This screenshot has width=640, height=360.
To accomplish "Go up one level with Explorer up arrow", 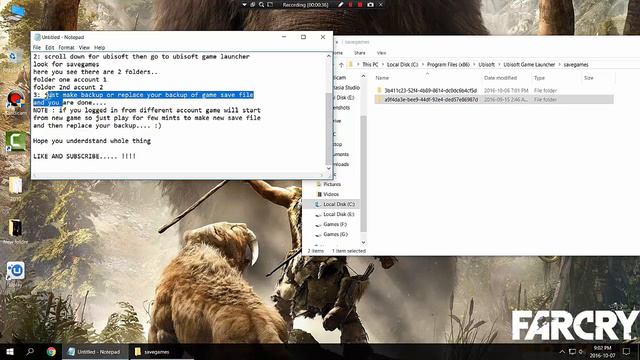I will click(341, 64).
